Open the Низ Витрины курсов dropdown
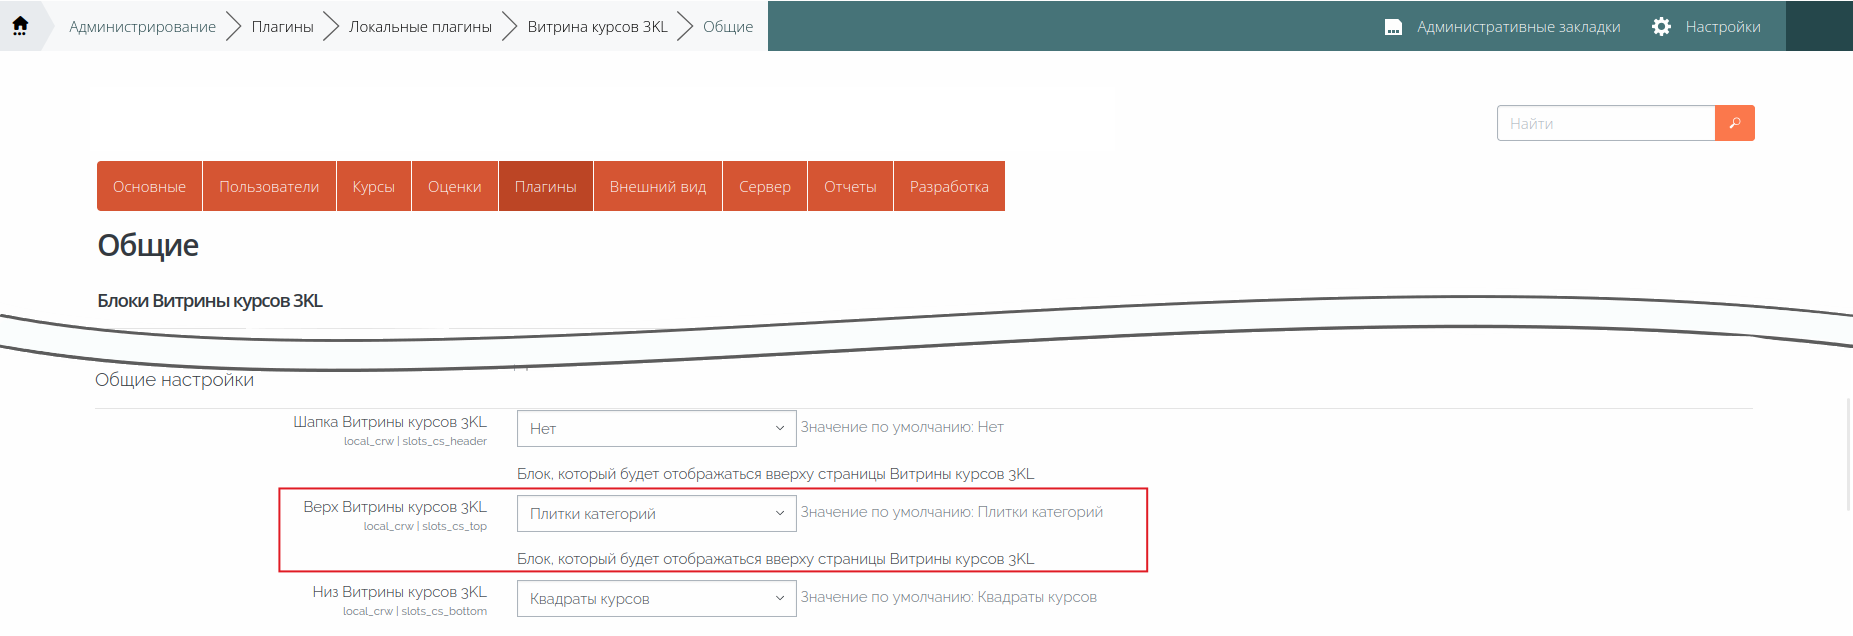This screenshot has width=1853, height=636. 656,599
